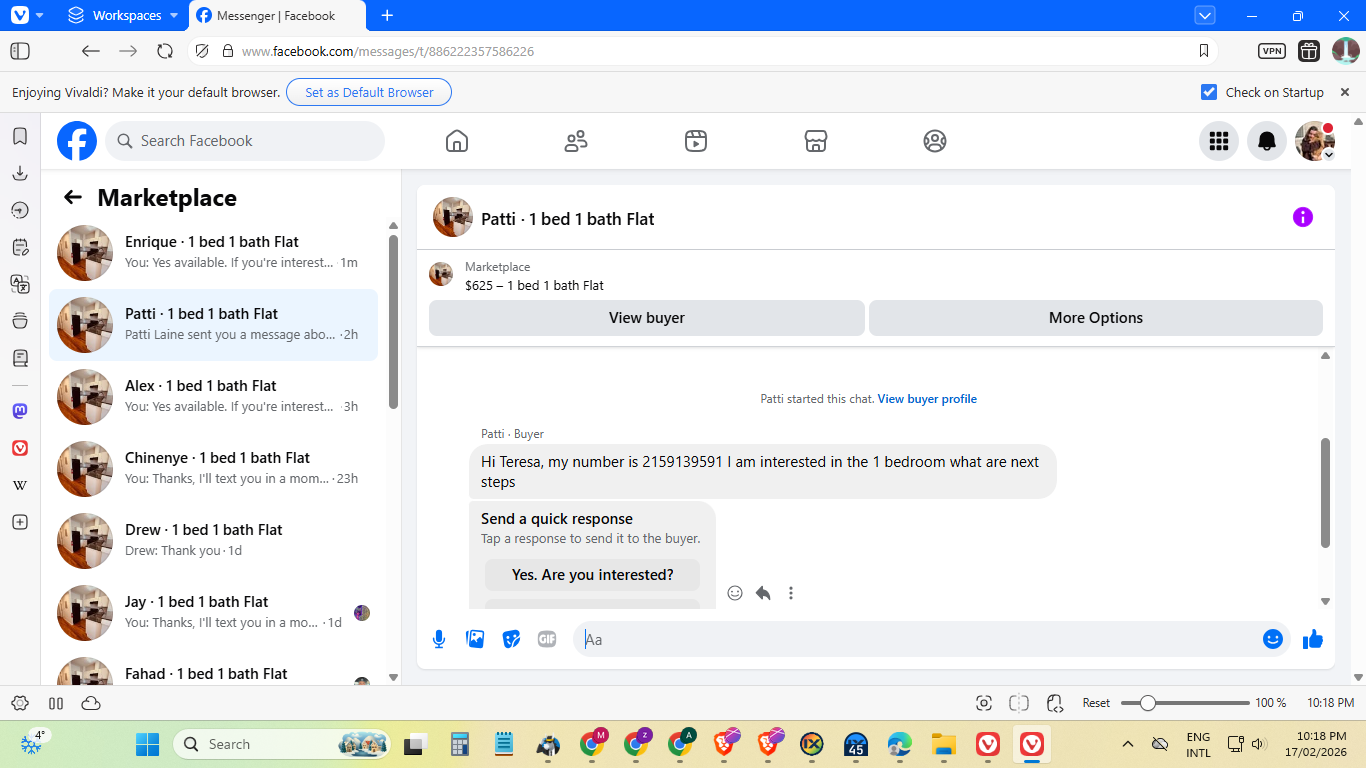Screen dimensions: 1366x768
Task: Open Drew 1 bed 1 bath chat
Action: 213,541
